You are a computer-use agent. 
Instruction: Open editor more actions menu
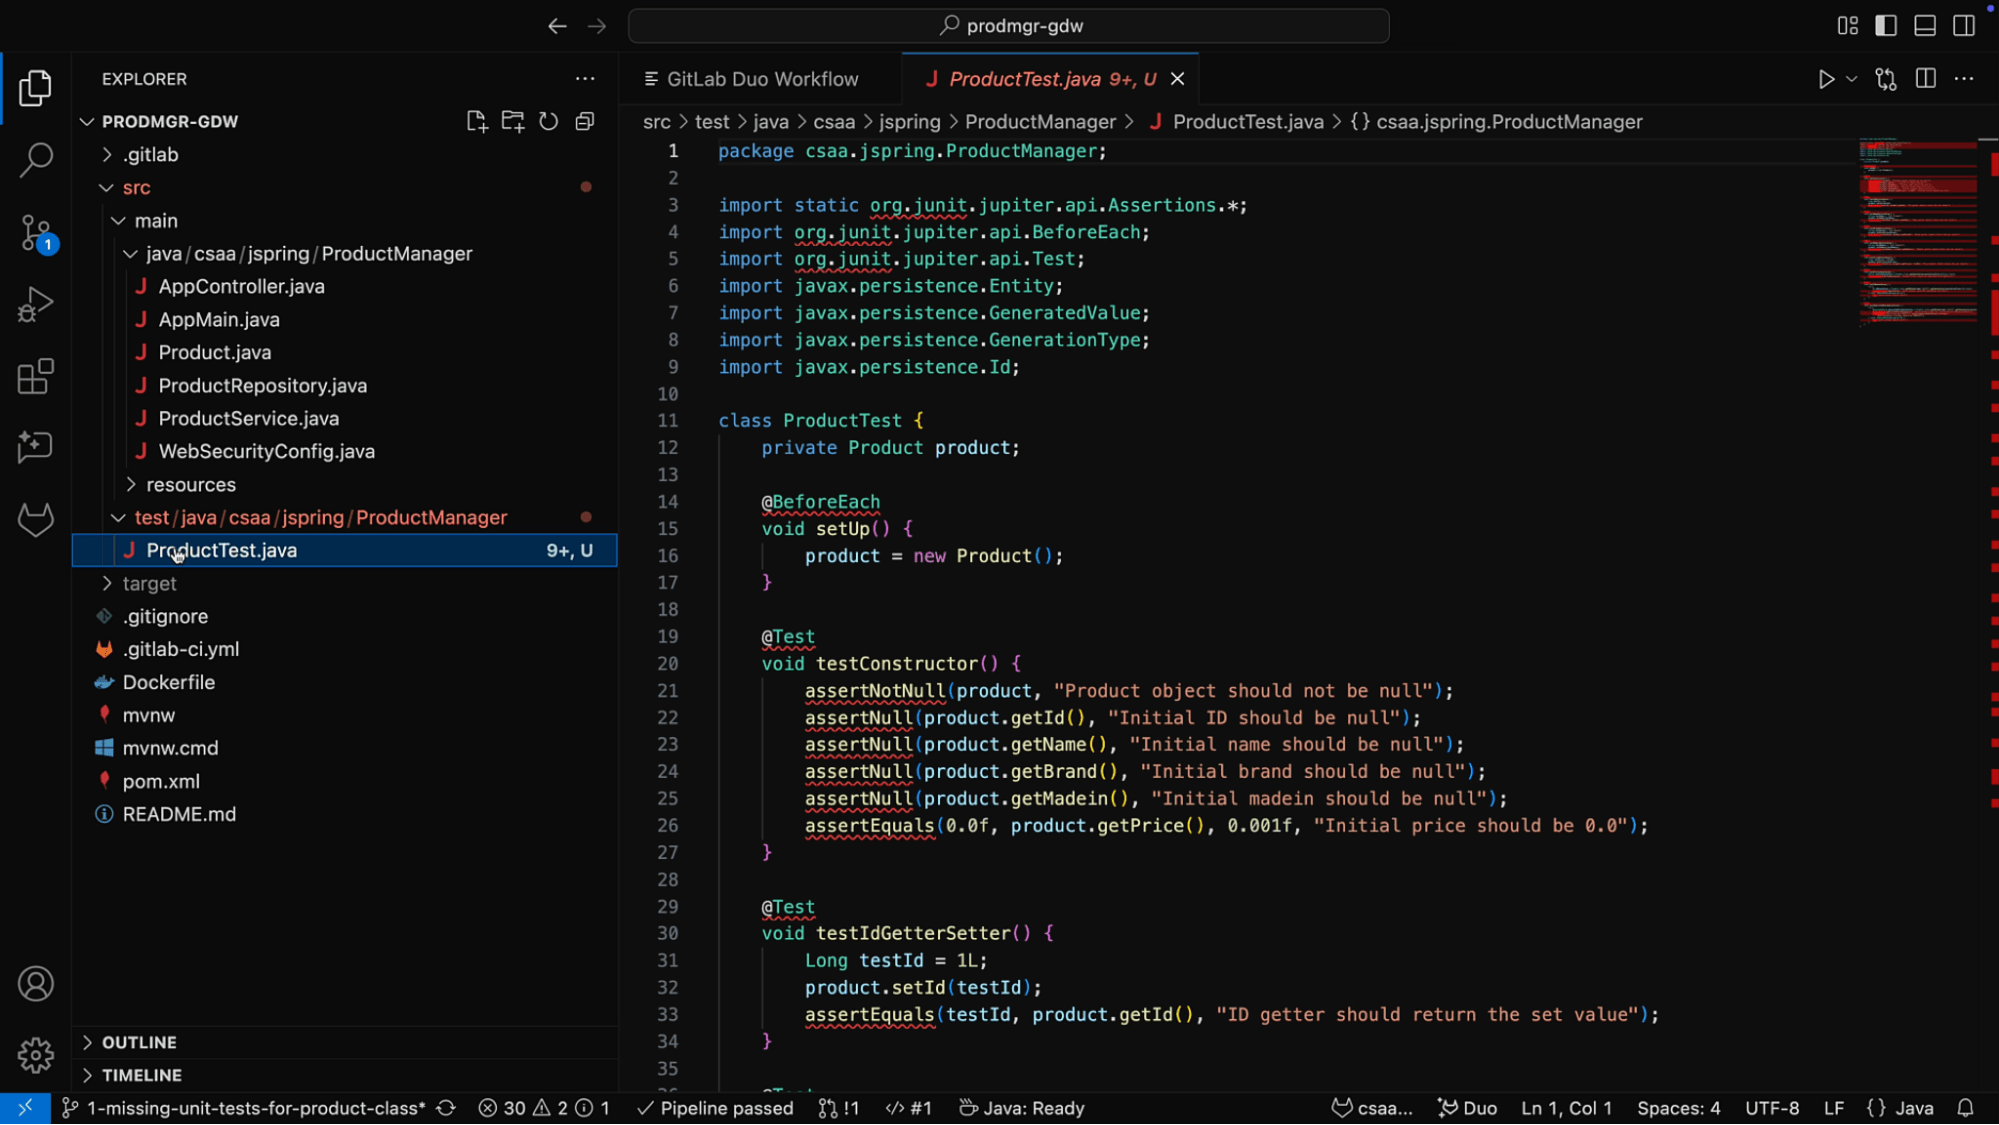point(1964,79)
